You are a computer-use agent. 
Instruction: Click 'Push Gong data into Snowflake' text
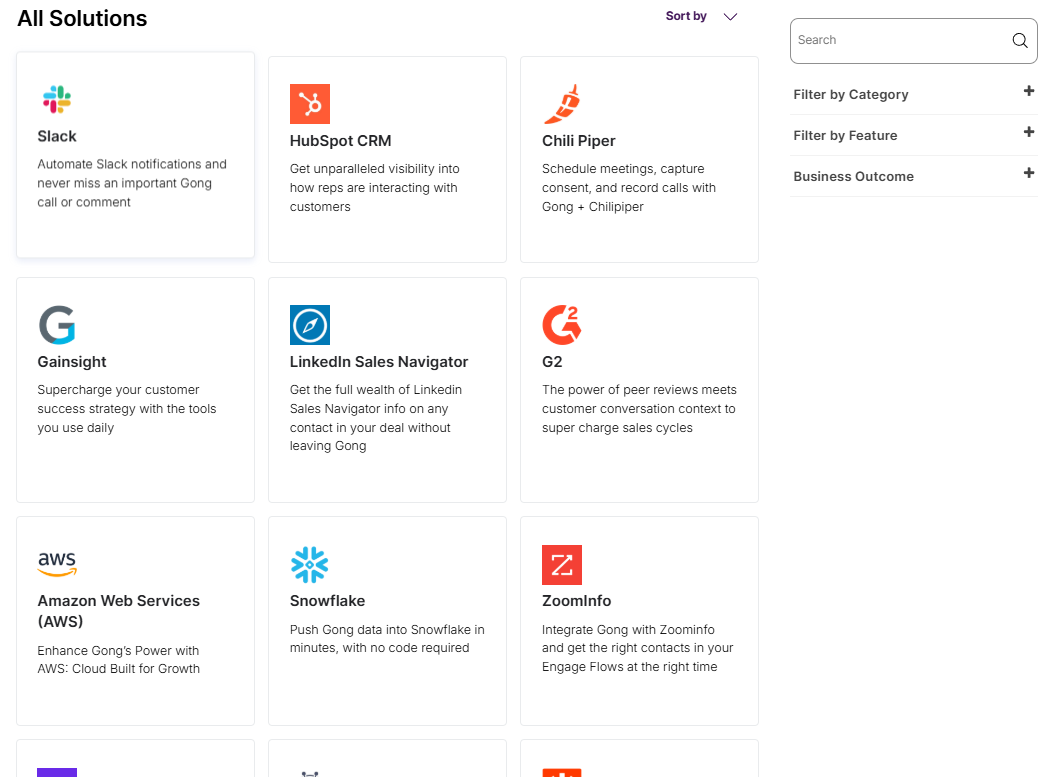point(387,639)
